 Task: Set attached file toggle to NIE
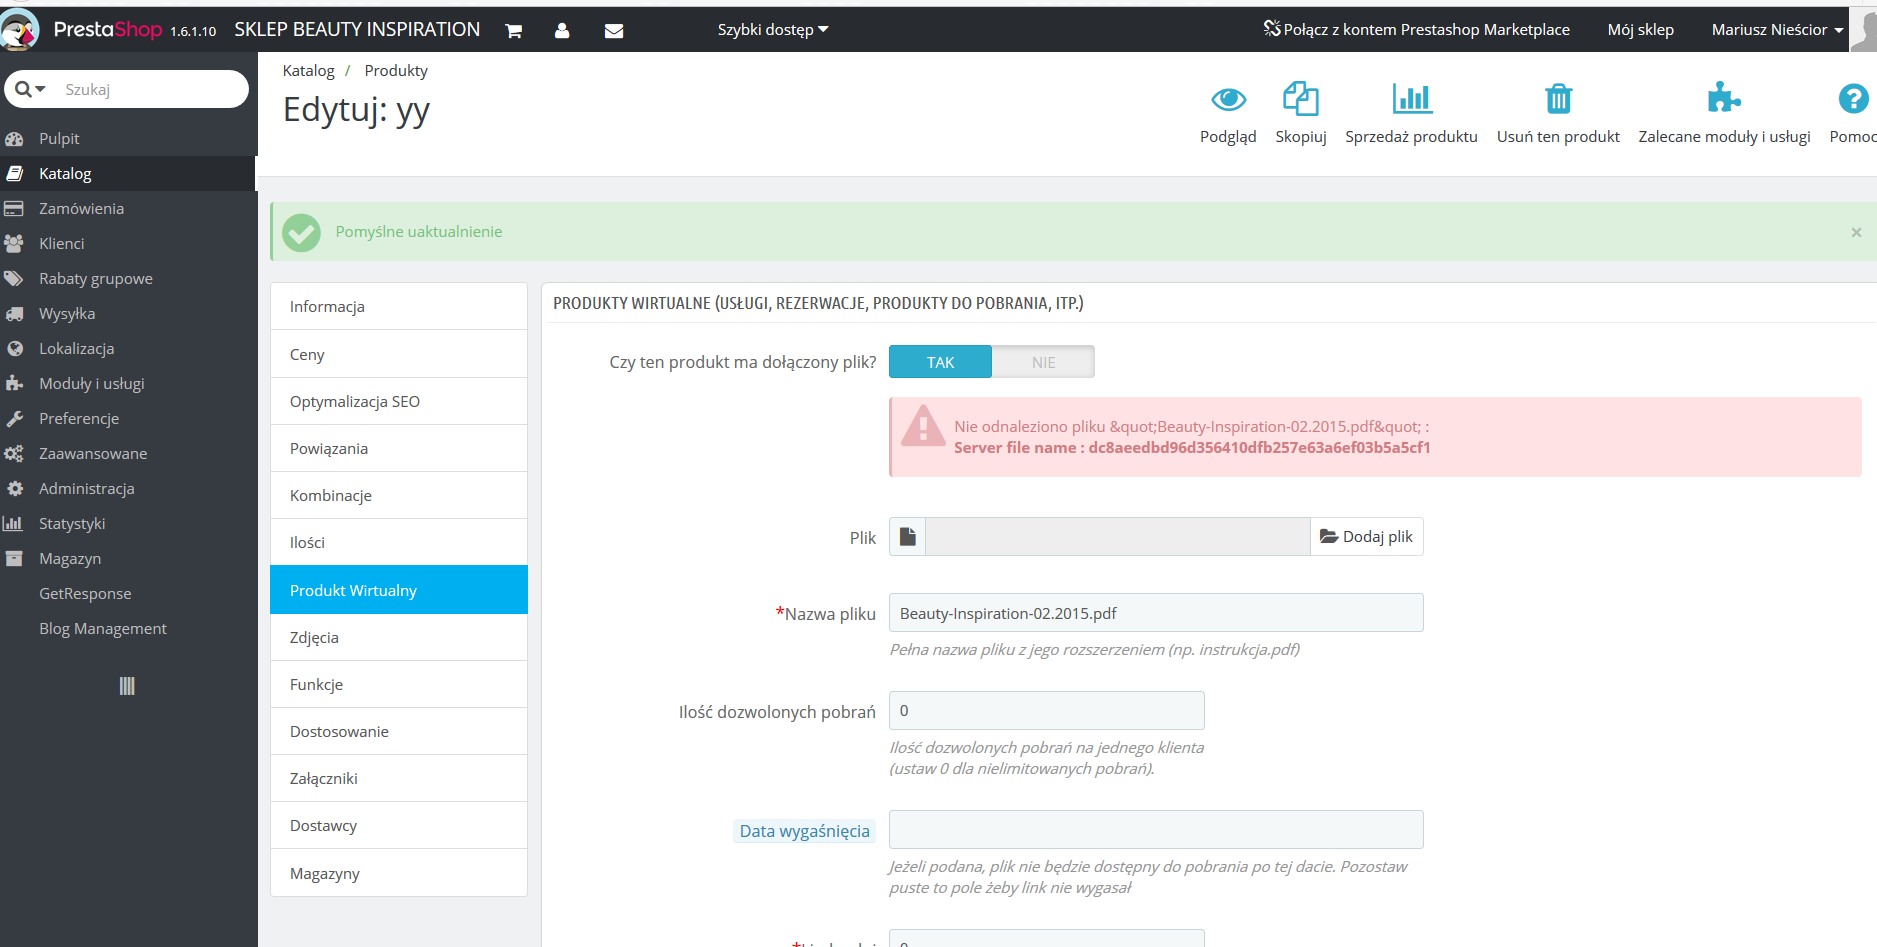(x=1044, y=362)
